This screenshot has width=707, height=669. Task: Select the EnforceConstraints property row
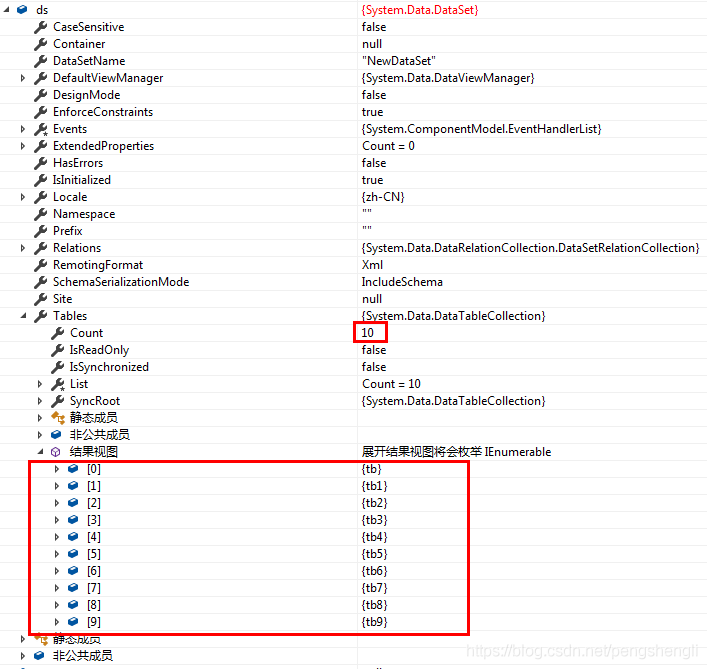click(x=354, y=112)
